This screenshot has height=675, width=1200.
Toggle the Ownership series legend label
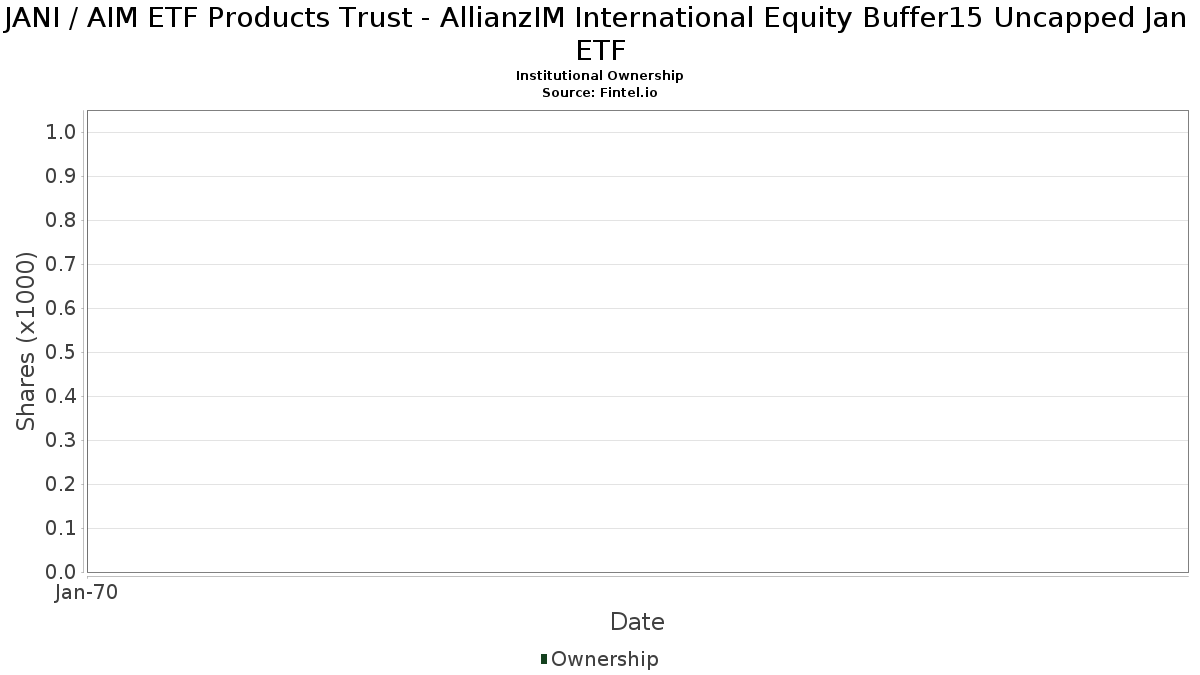coord(605,659)
